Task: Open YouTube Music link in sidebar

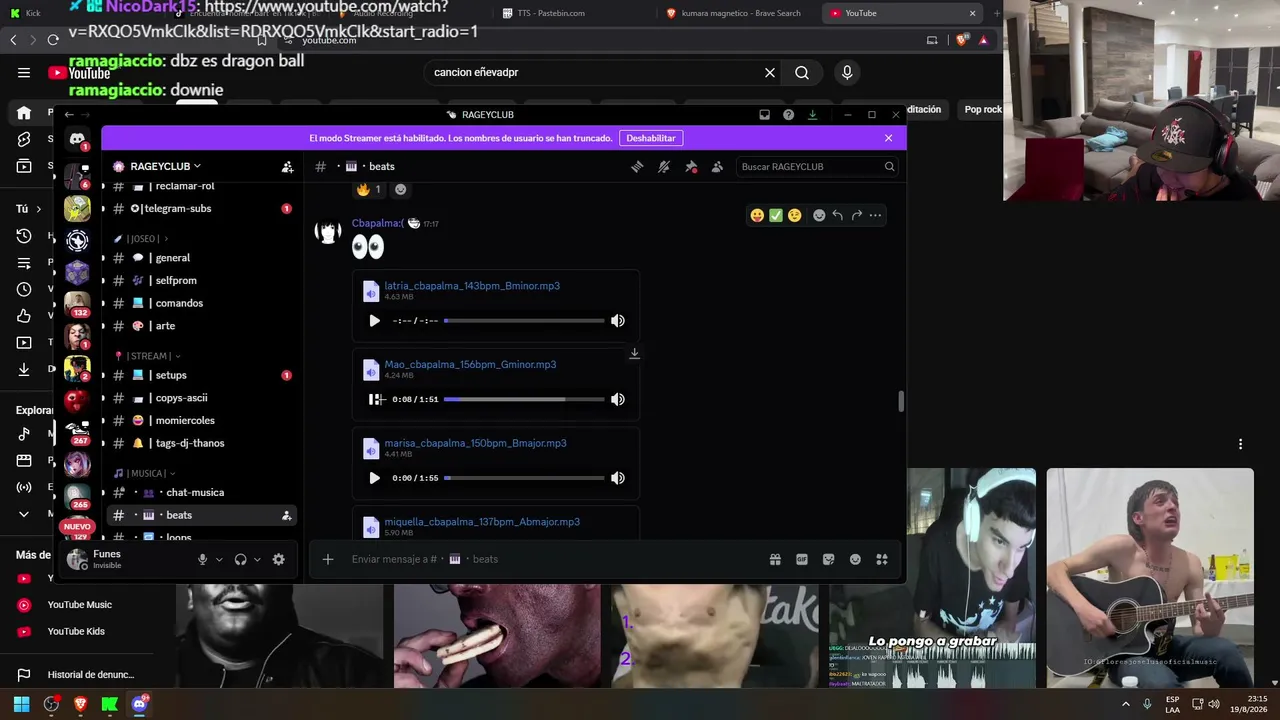Action: (79, 605)
